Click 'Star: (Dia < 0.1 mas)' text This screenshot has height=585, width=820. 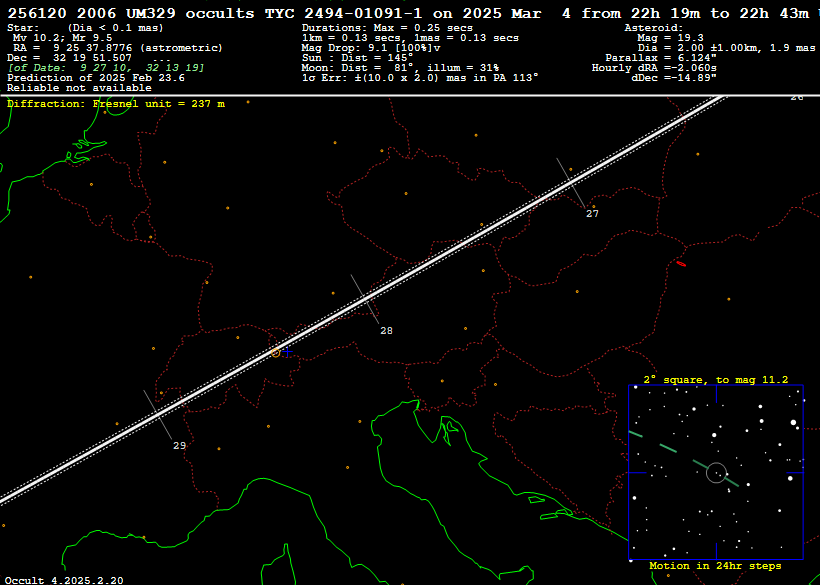[85, 28]
